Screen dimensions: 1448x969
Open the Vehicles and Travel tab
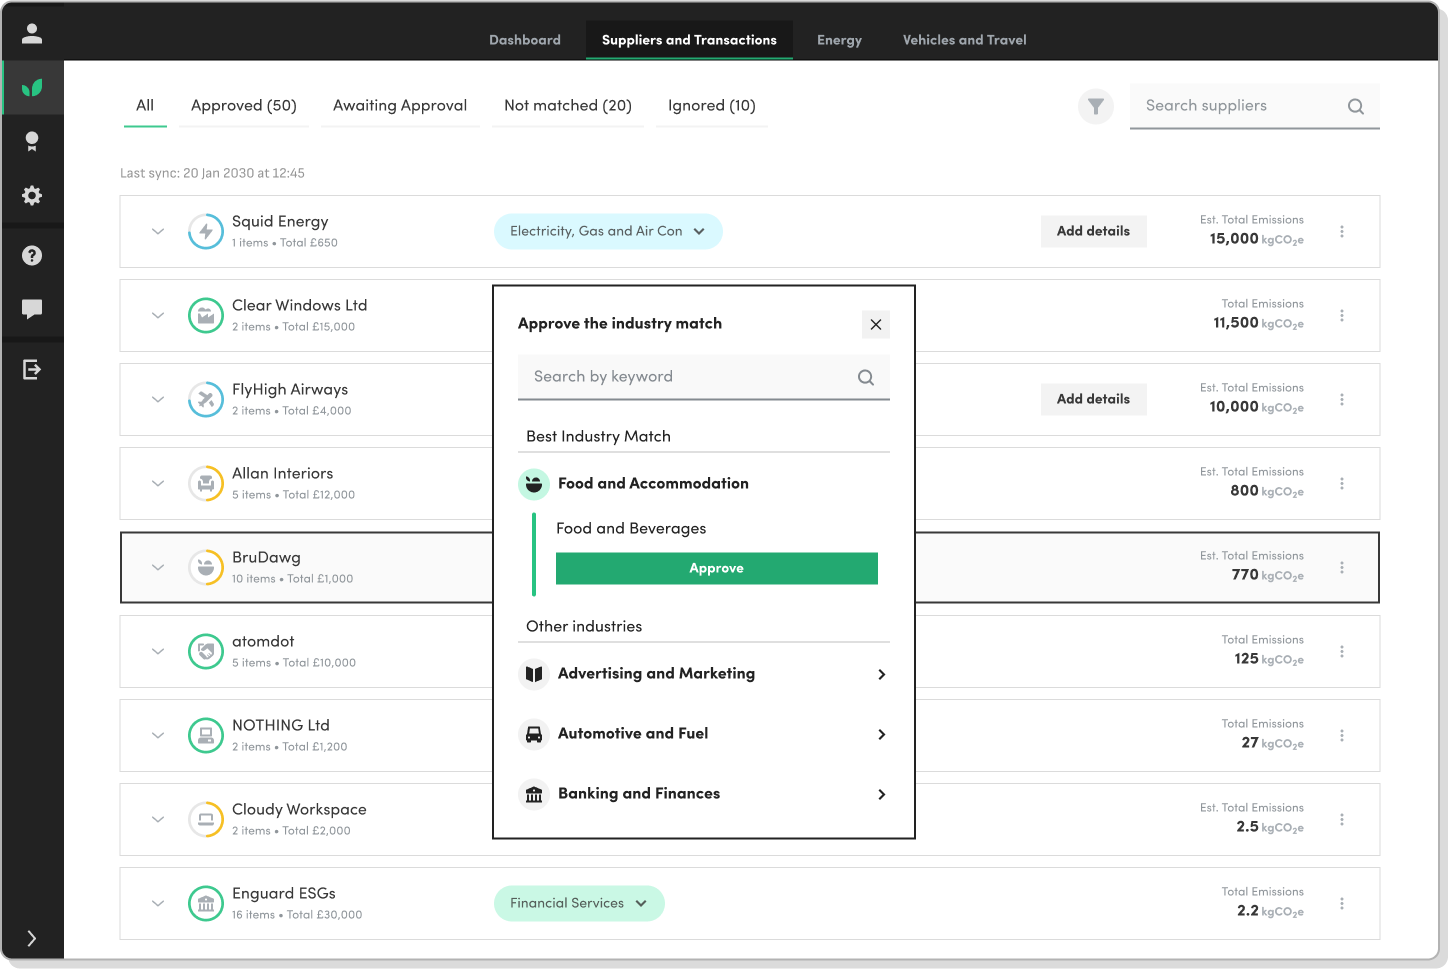click(965, 40)
